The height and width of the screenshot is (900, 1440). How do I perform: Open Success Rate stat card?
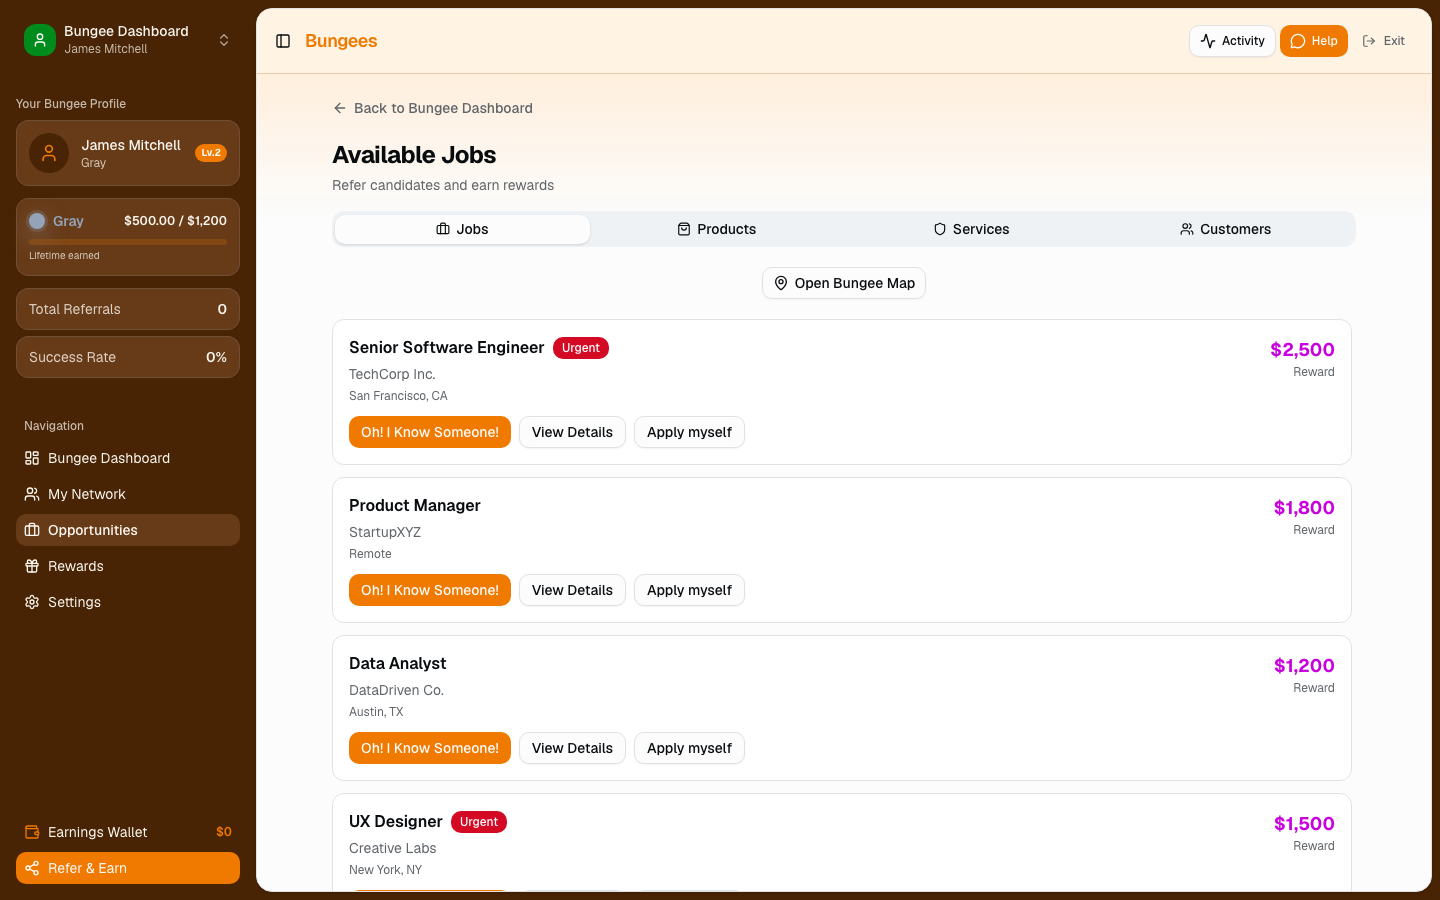[128, 357]
